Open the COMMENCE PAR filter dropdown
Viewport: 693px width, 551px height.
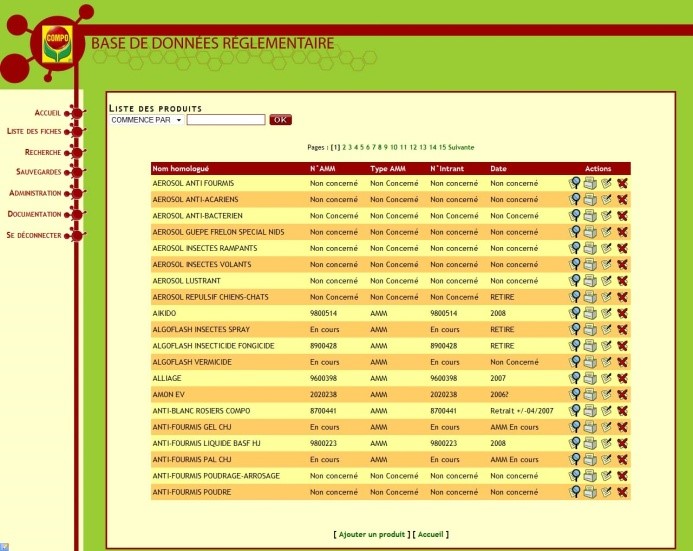pos(146,120)
